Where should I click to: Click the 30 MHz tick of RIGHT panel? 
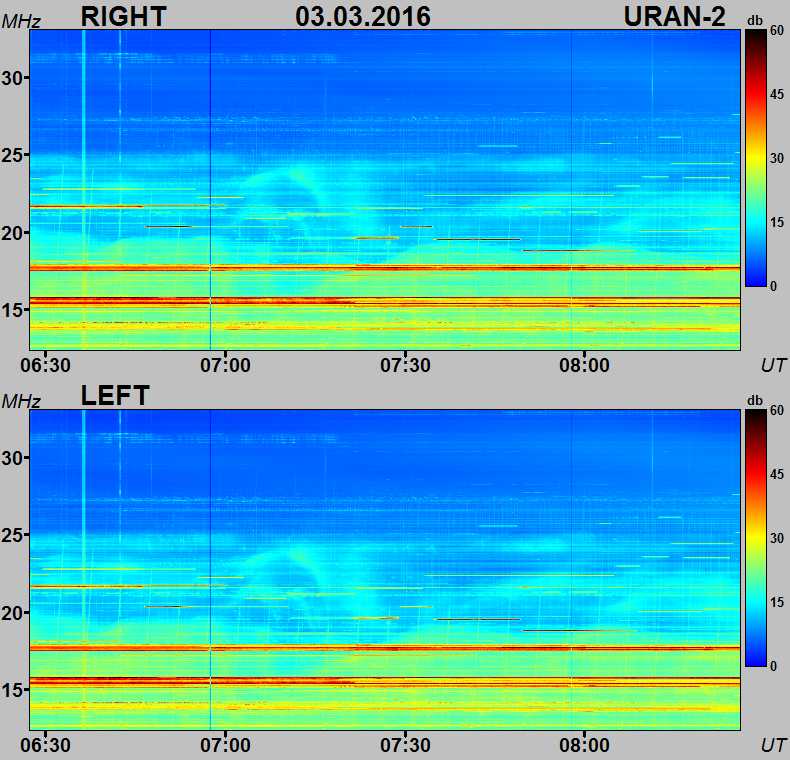pyautogui.click(x=12, y=78)
